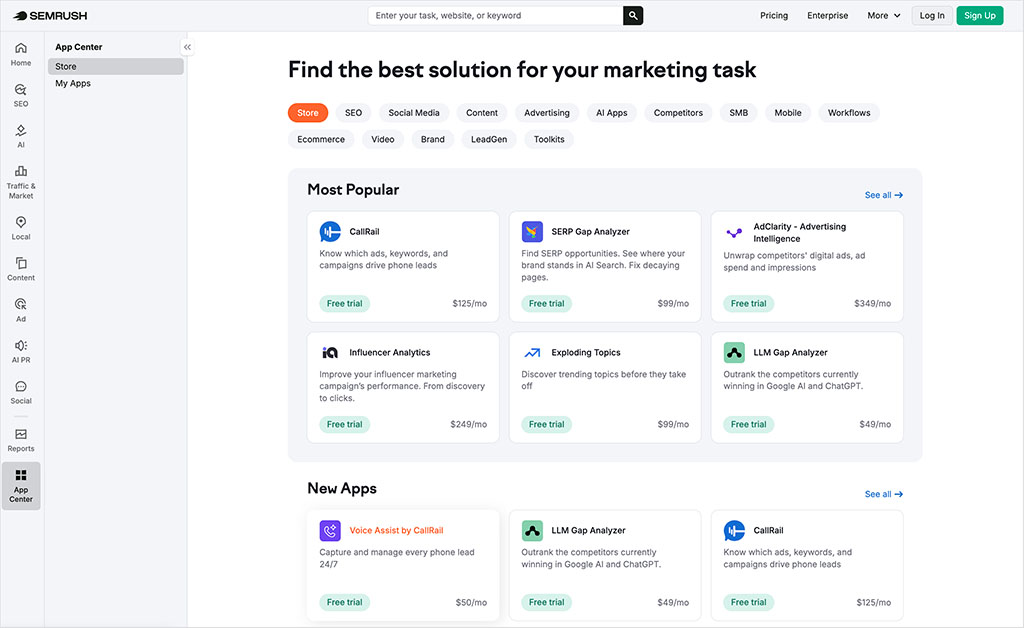The image size is (1024, 628).
Task: Select the SMB category pill
Action: (739, 113)
